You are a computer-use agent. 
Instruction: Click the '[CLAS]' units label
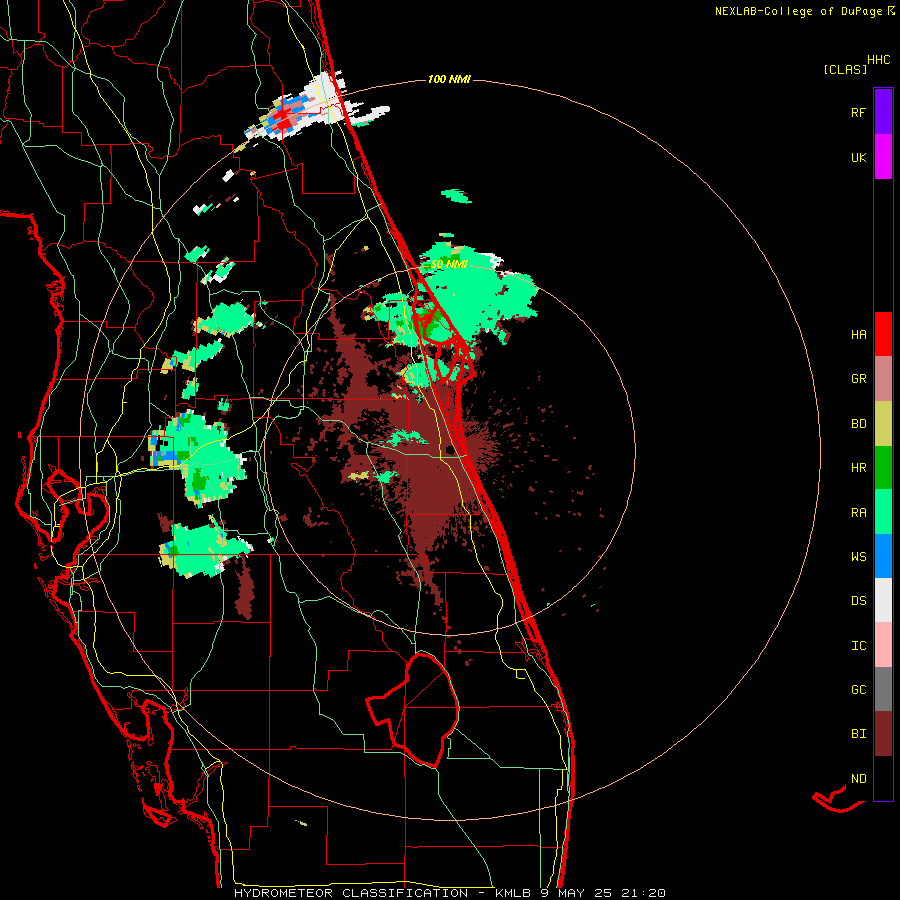coord(845,70)
